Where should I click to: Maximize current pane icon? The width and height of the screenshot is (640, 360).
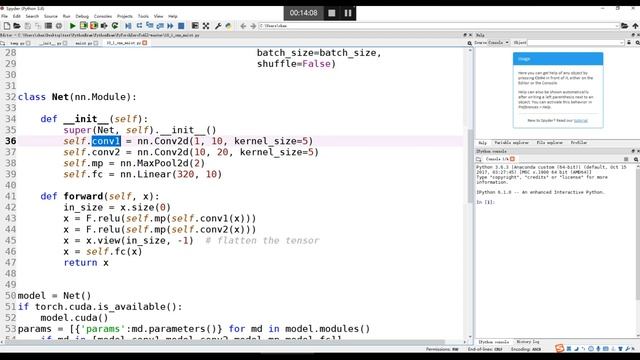coord(195,26)
